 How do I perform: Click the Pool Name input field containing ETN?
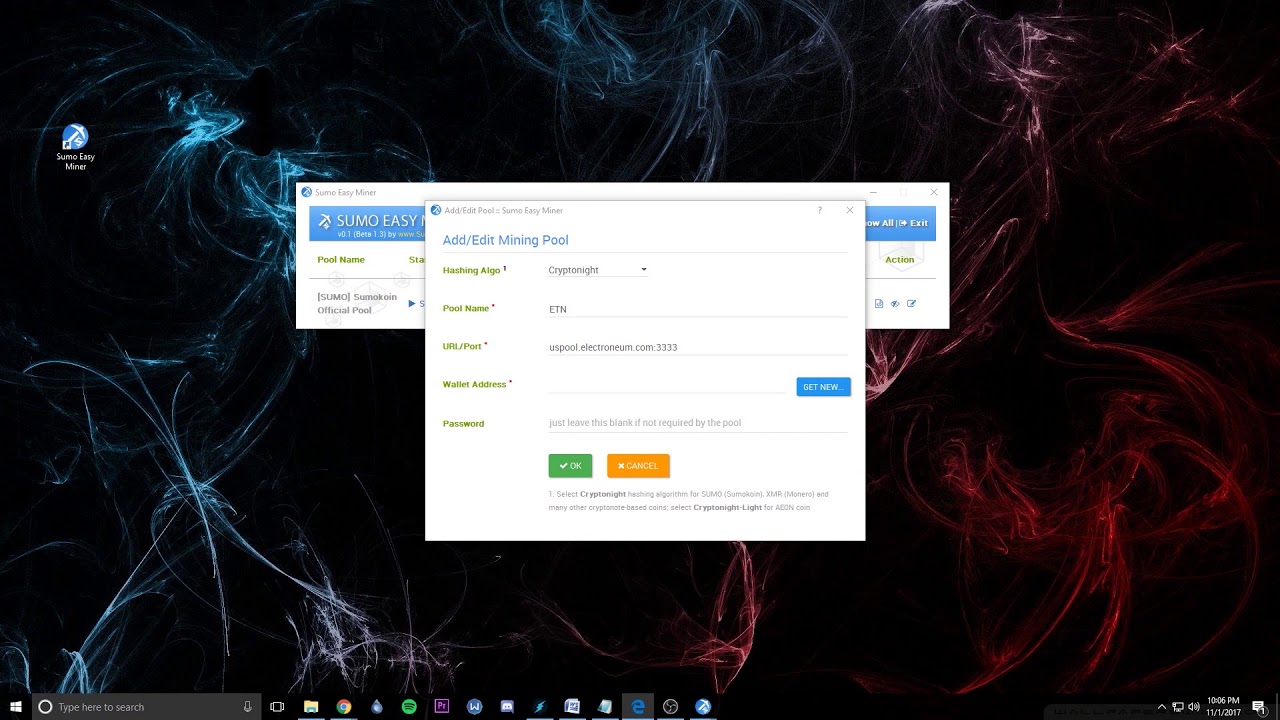[697, 309]
